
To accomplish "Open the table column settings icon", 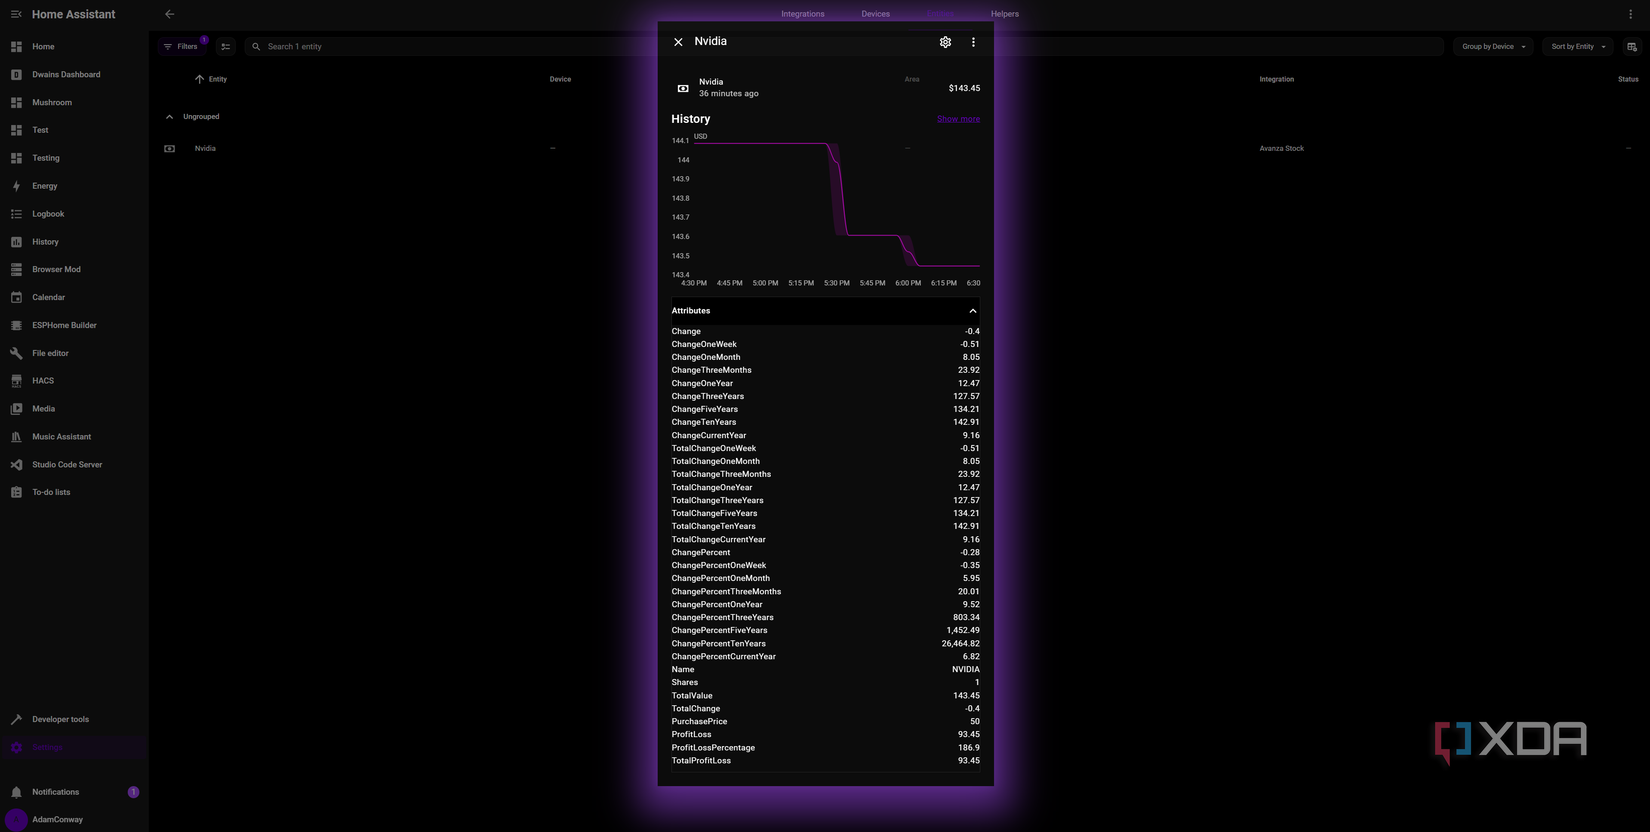I will coord(1632,47).
